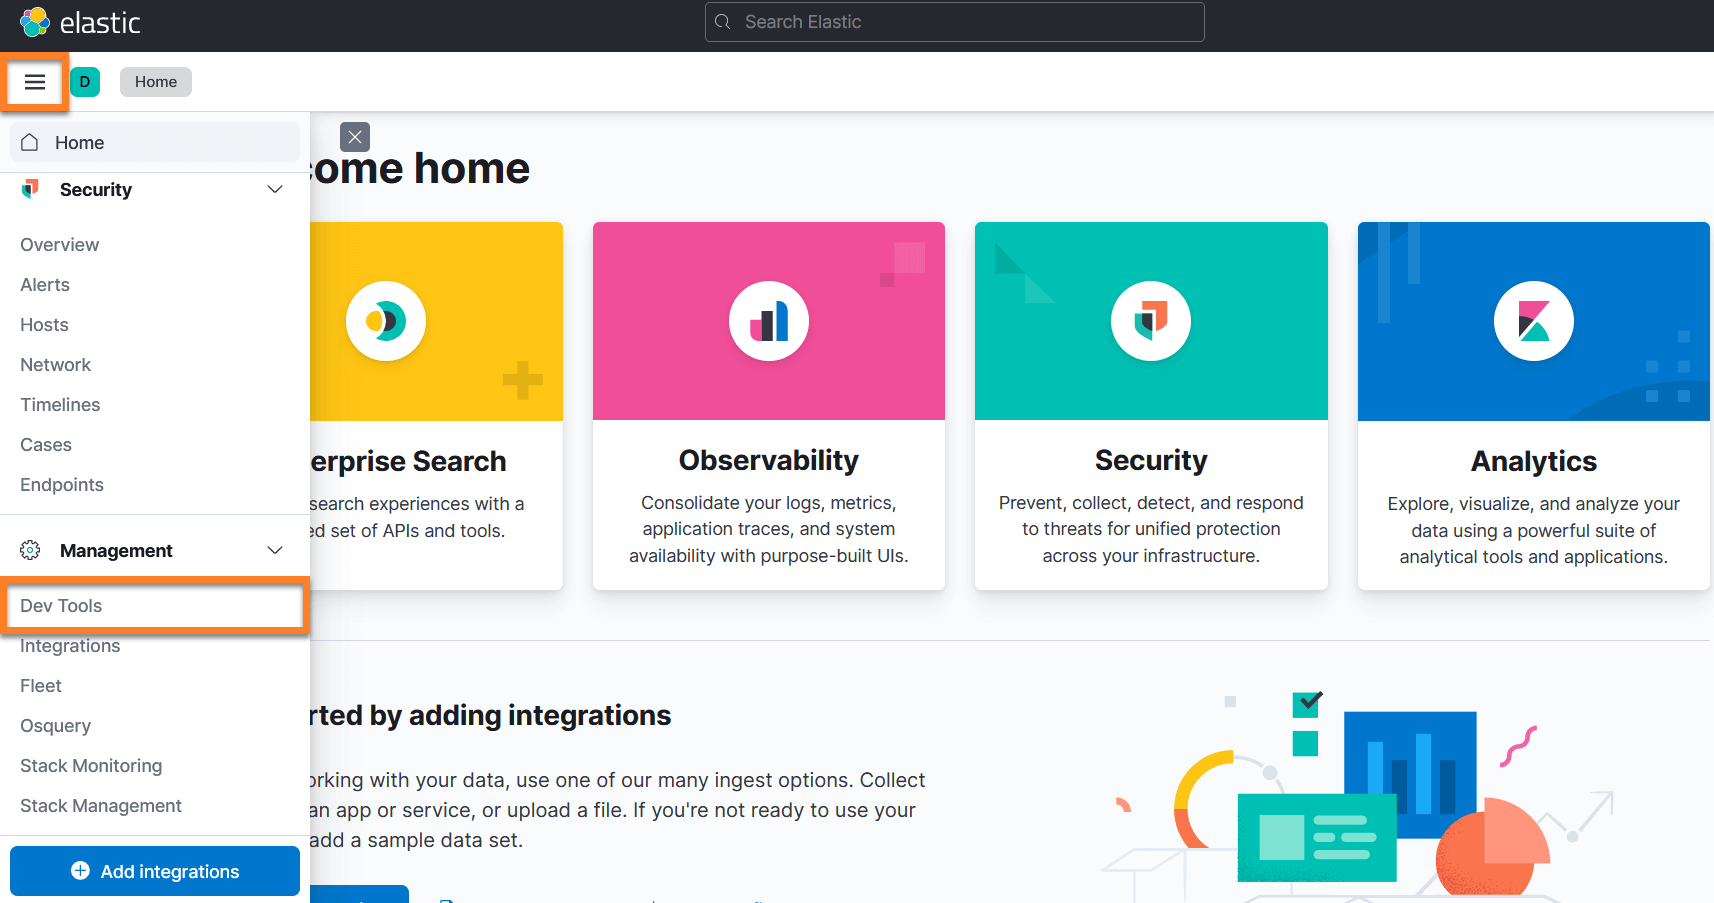The height and width of the screenshot is (903, 1714).
Task: Open the Fleet link in sidebar
Action: (41, 686)
